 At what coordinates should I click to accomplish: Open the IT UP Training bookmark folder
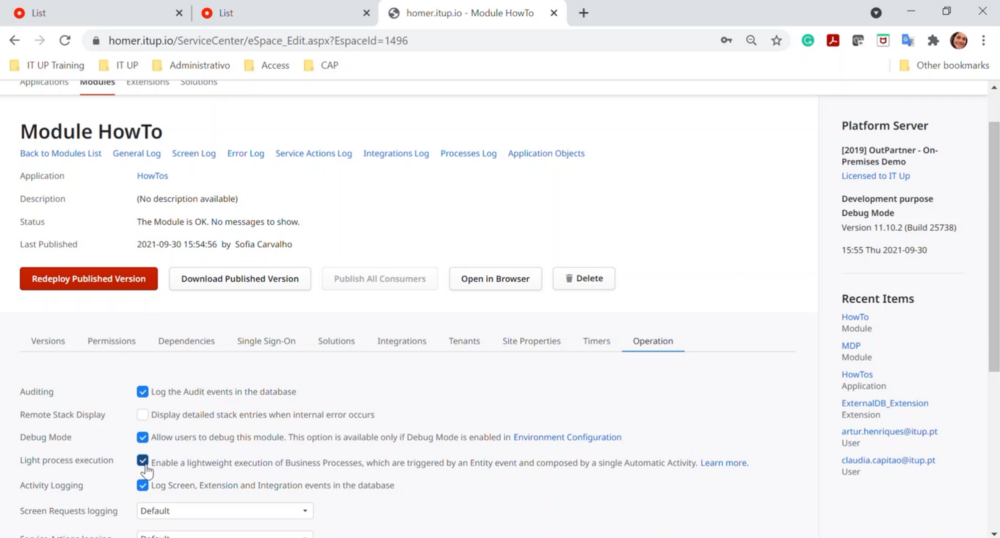pyautogui.click(x=47, y=65)
